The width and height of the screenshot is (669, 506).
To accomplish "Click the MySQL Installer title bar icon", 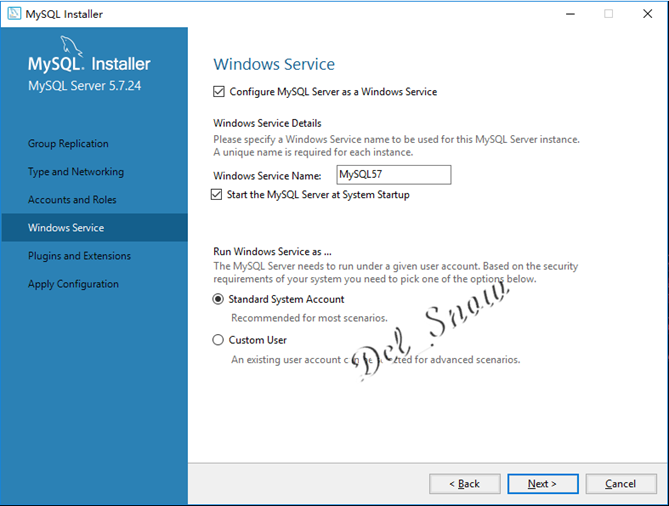I will click(x=14, y=14).
